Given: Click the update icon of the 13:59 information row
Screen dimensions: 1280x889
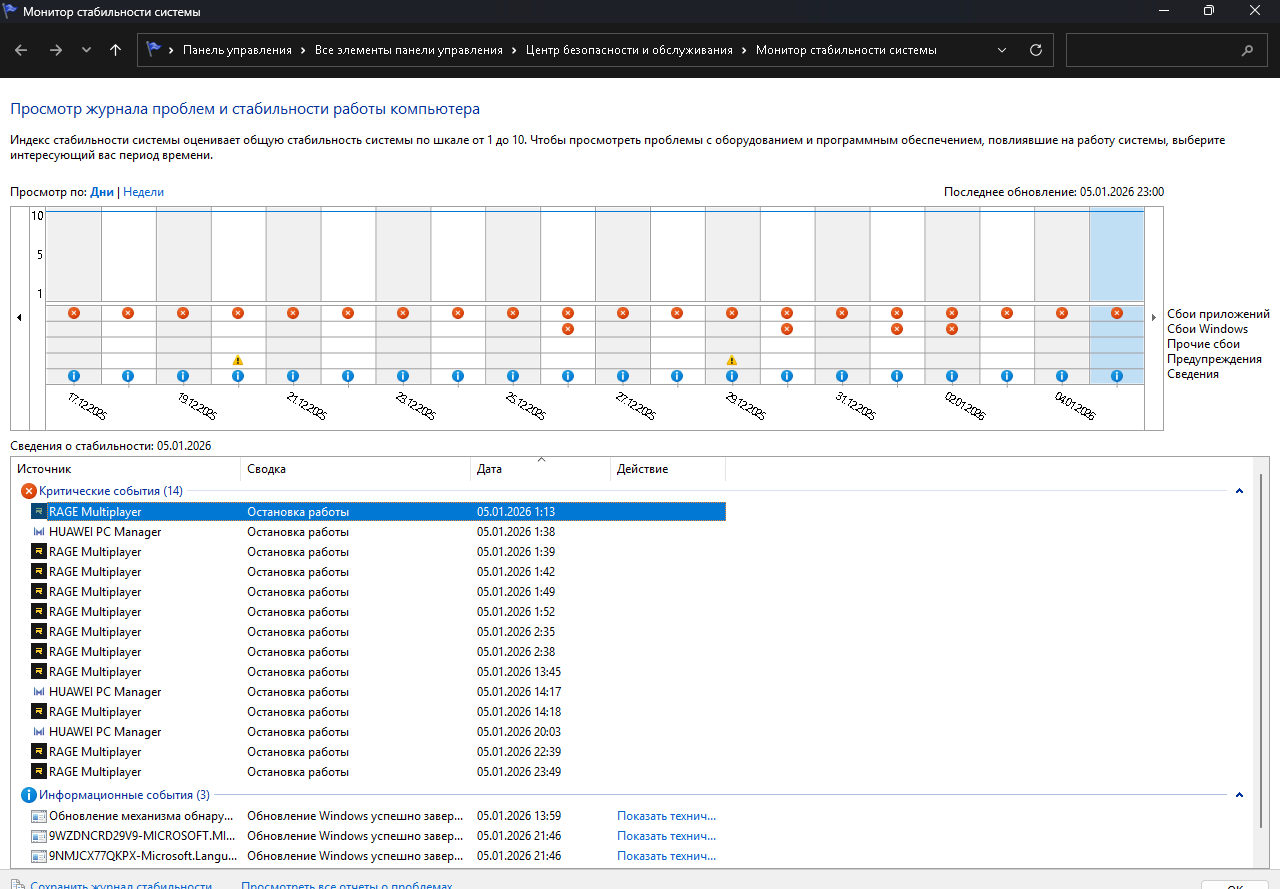Looking at the screenshot, I should 39,816.
